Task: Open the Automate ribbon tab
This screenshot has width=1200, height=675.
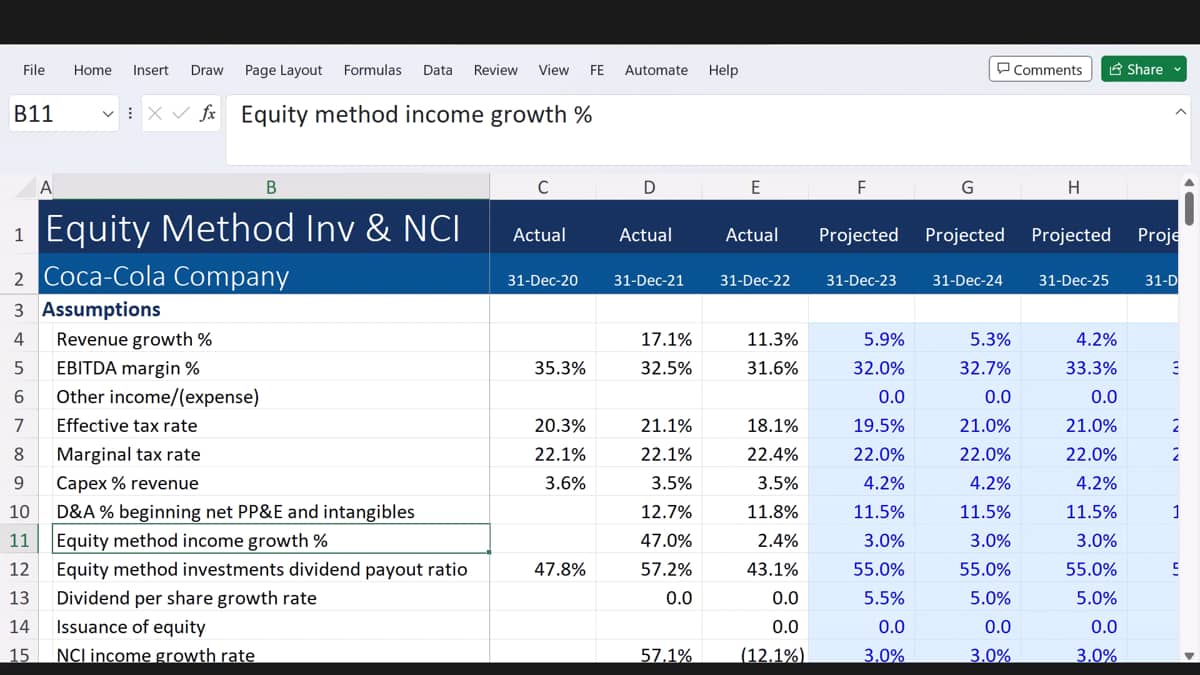Action: (x=656, y=70)
